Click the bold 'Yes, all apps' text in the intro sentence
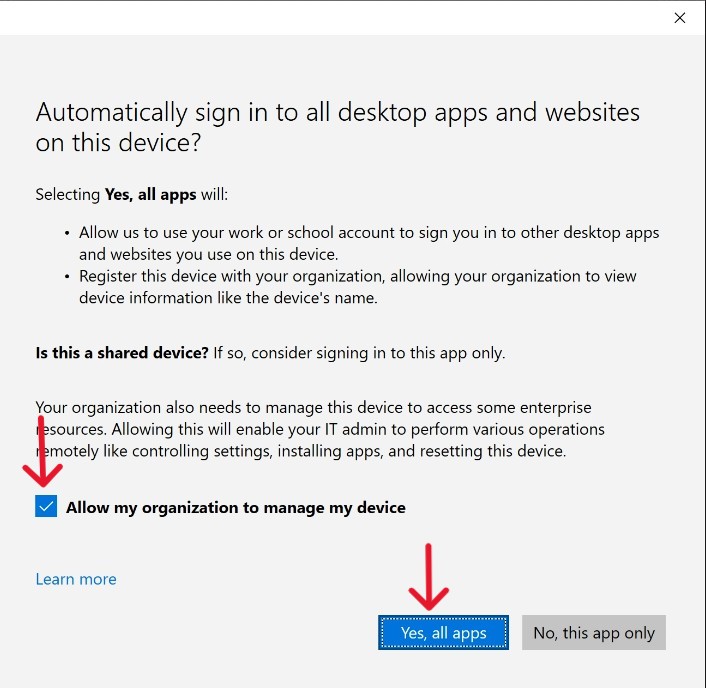The height and width of the screenshot is (688, 706). [152, 194]
